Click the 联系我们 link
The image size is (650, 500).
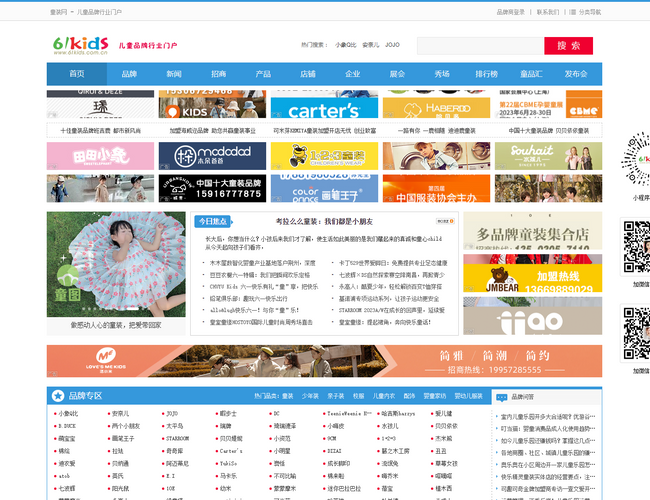coord(548,12)
